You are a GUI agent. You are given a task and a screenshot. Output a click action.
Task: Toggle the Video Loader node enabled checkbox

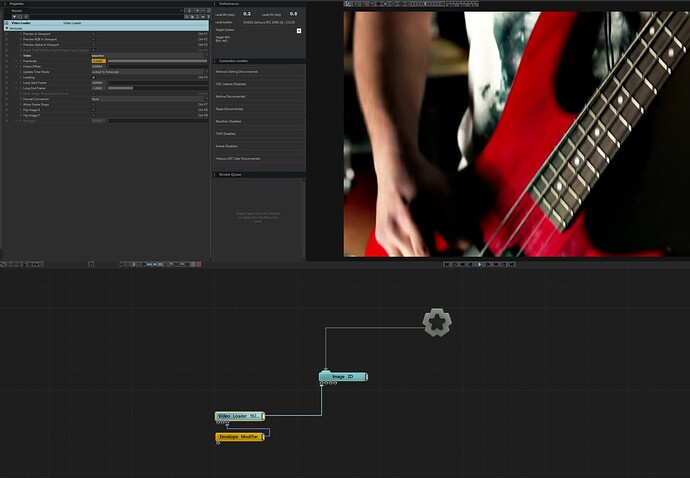click(x=6, y=23)
